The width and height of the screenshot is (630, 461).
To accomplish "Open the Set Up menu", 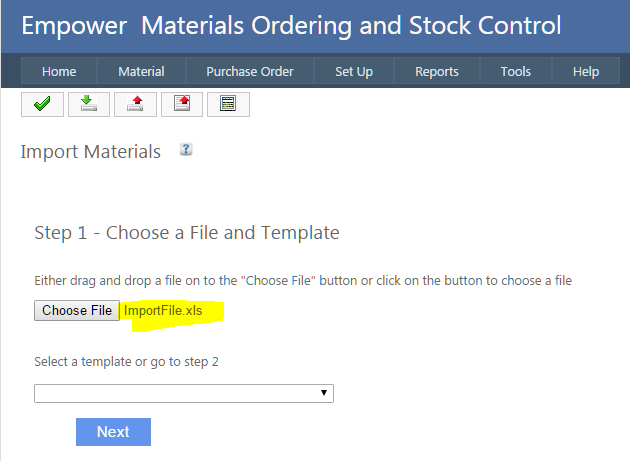I will click(354, 71).
